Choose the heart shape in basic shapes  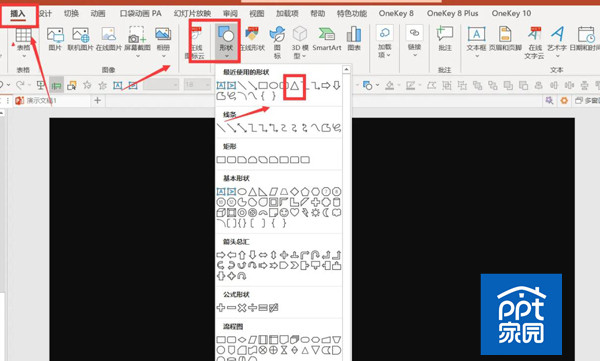(294, 212)
